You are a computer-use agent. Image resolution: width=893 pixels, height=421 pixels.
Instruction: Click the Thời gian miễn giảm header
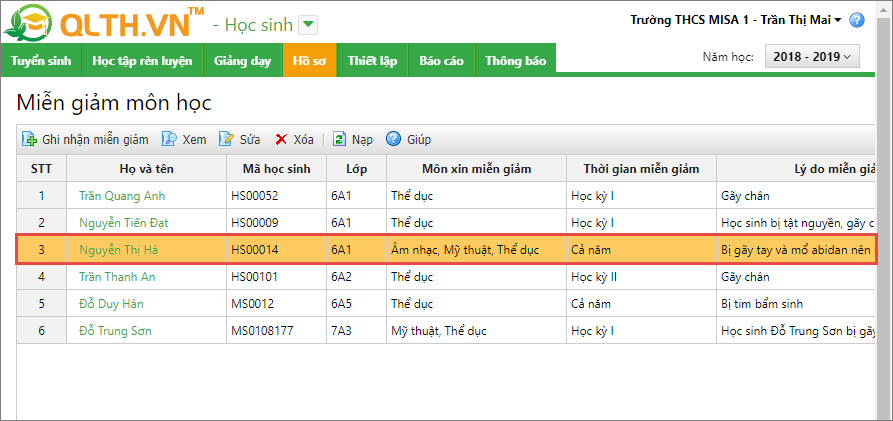pos(641,169)
